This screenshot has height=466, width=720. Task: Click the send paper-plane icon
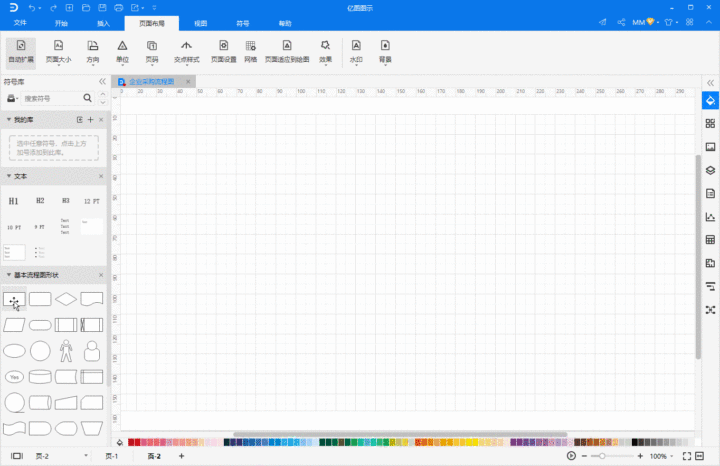[x=603, y=22]
